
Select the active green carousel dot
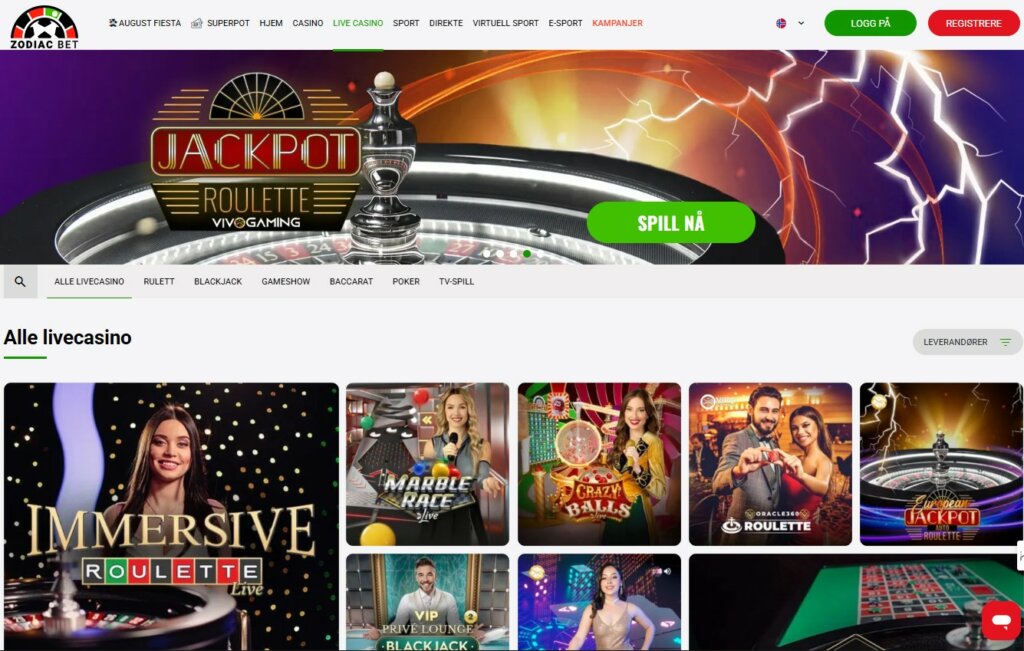coord(527,253)
